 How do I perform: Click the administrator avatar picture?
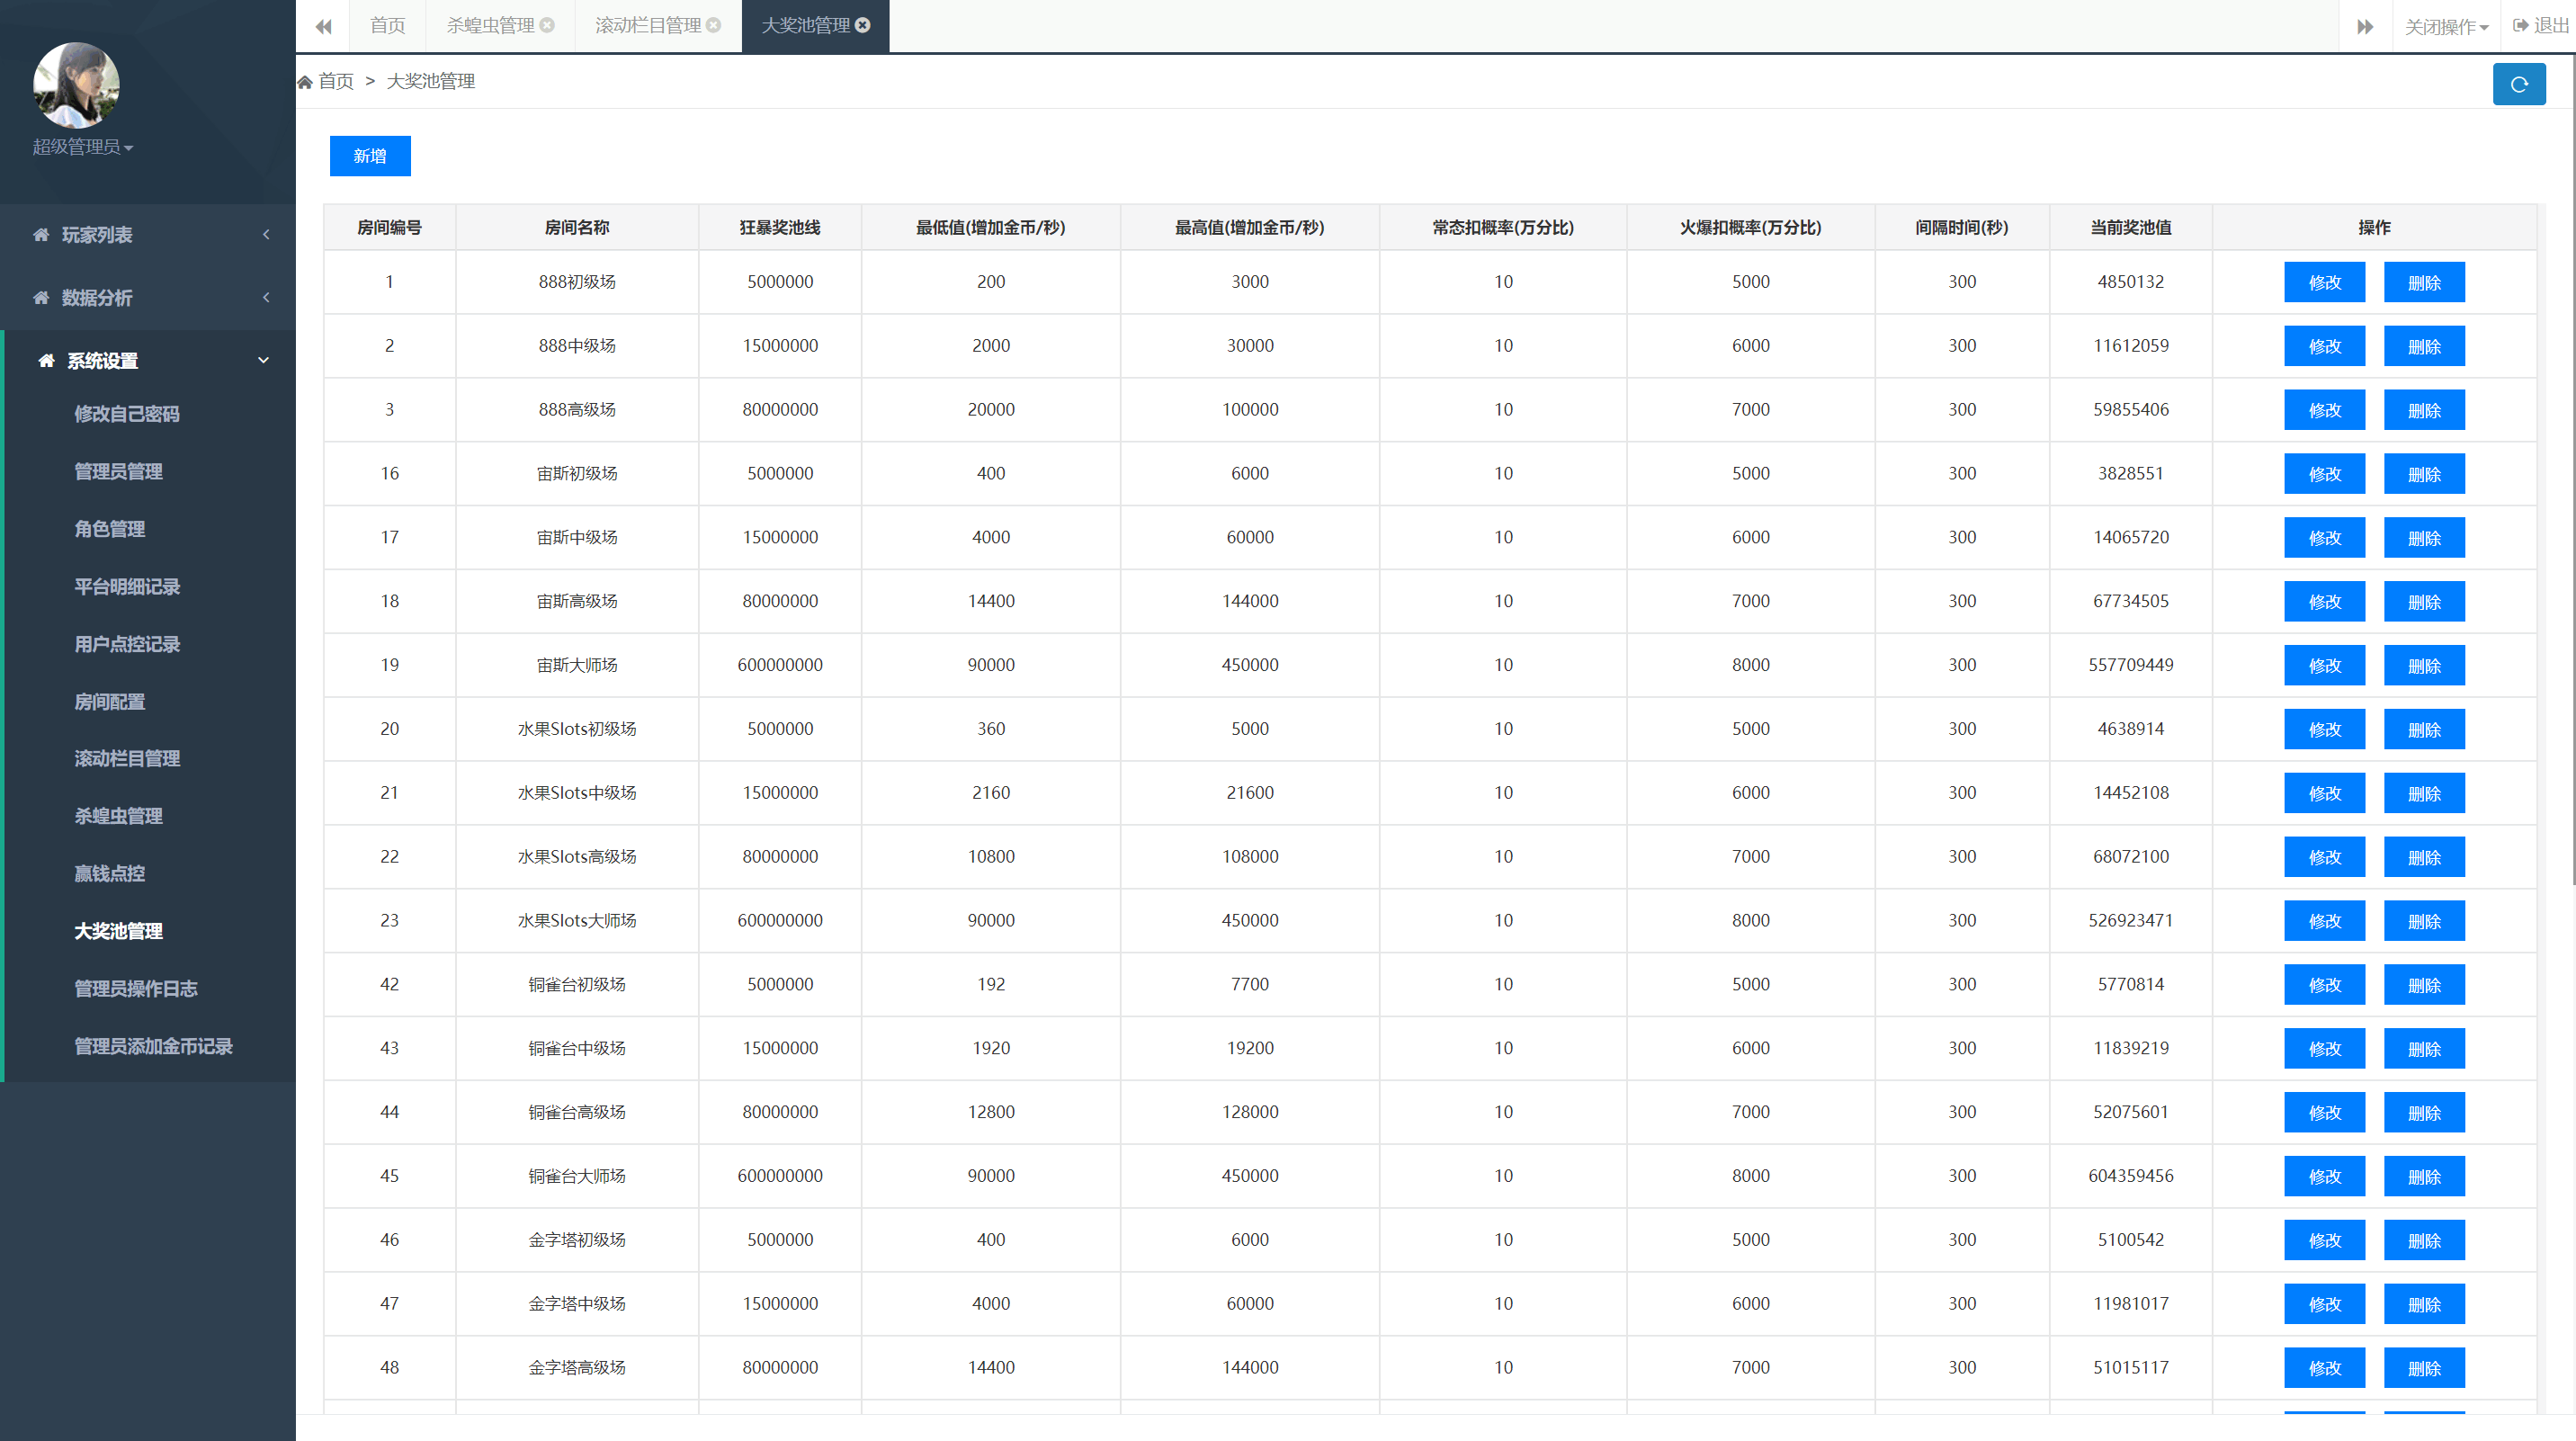[x=76, y=85]
